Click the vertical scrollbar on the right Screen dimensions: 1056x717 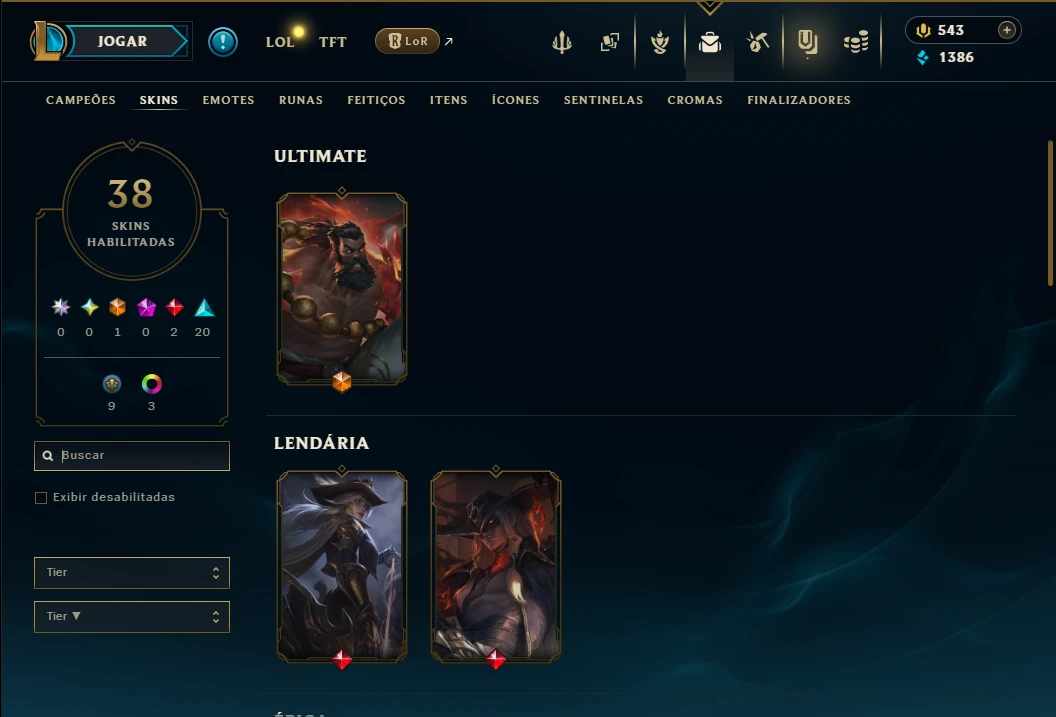pos(1051,213)
